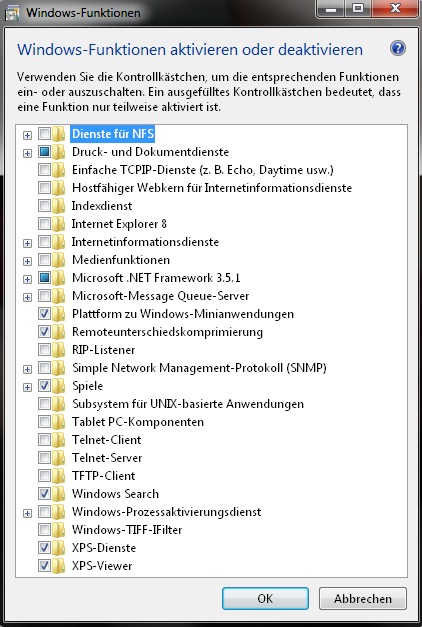Click folder icon beside Windows Search

pyautogui.click(x=58, y=493)
